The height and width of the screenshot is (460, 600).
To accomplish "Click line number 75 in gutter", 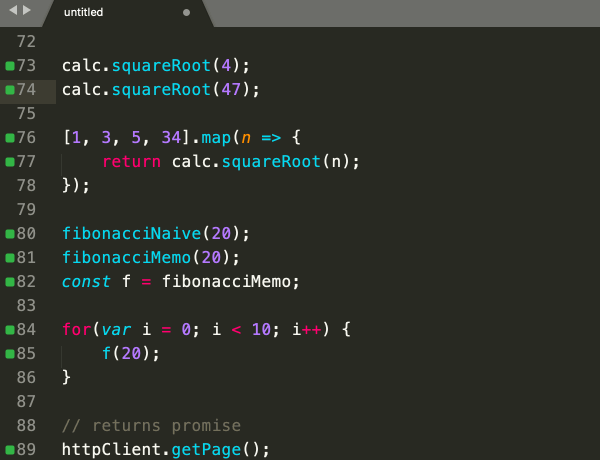I will pos(26,114).
